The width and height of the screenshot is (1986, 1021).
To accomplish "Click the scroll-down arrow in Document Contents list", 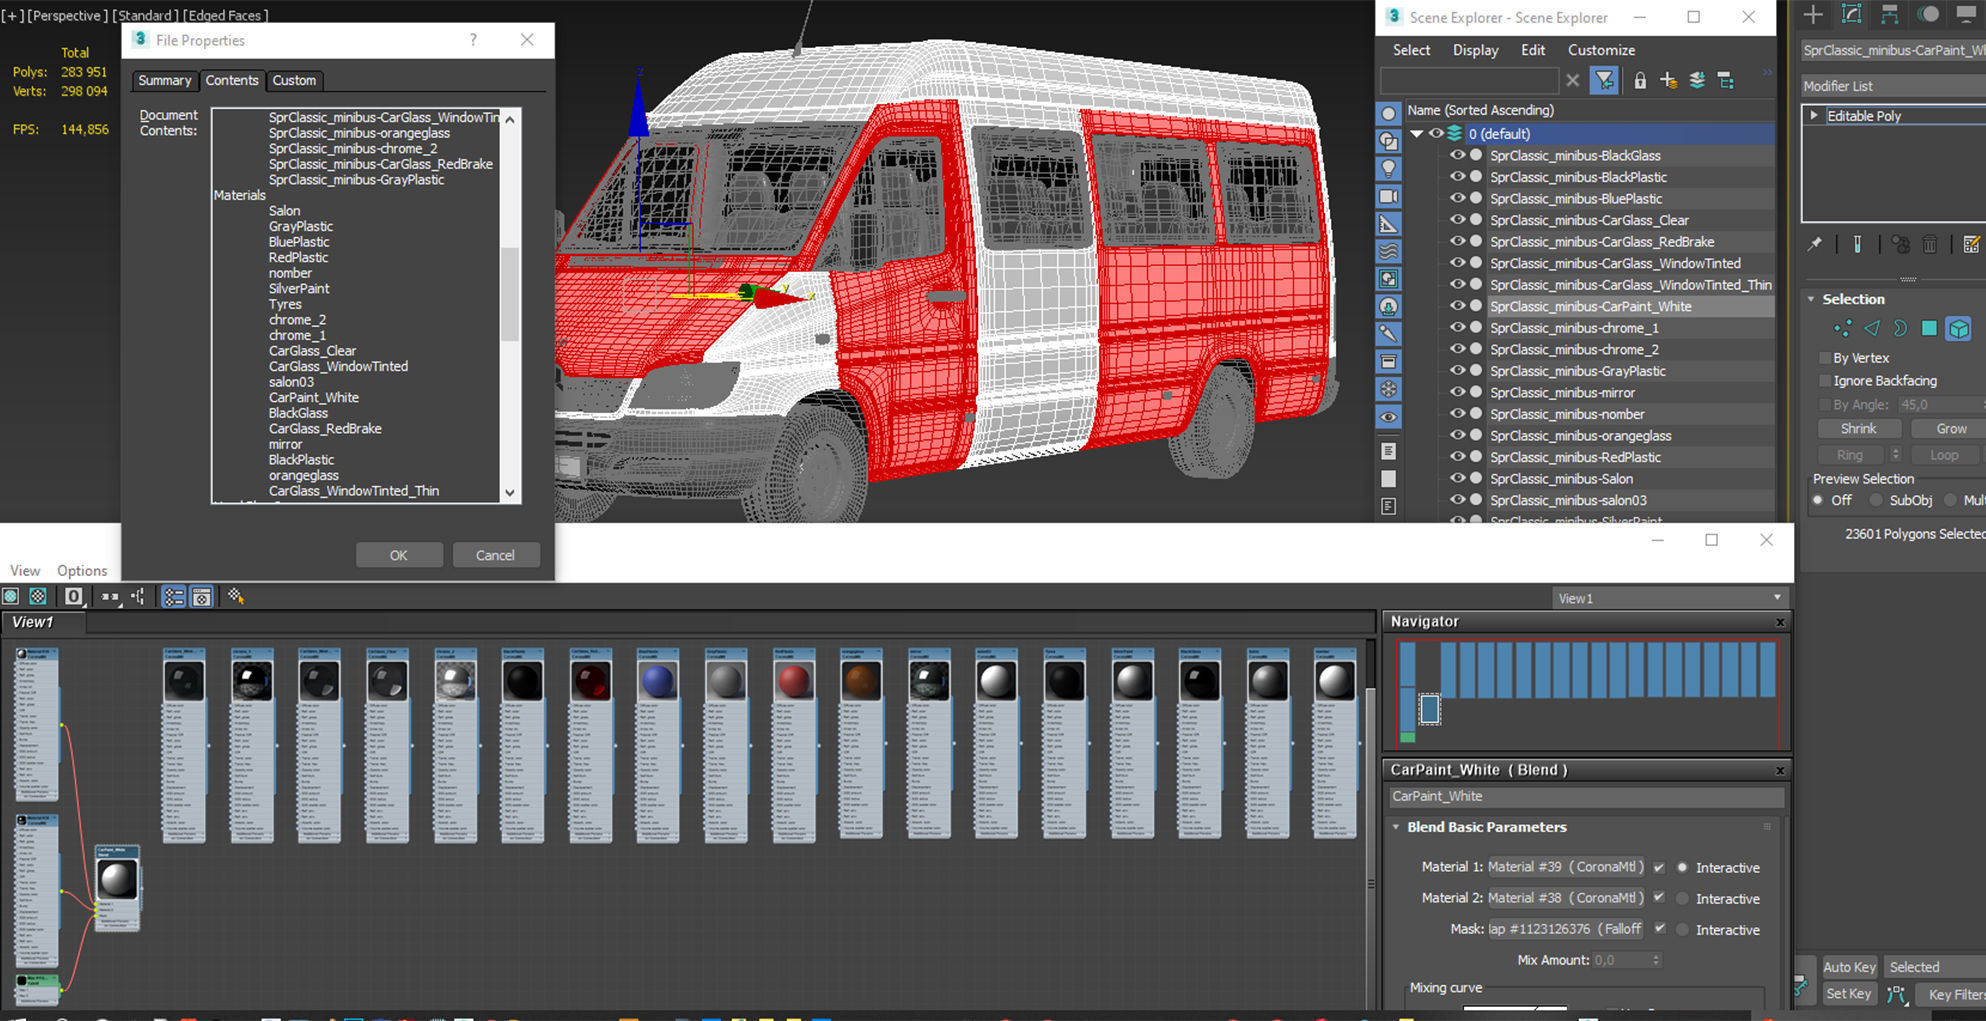I will point(510,492).
